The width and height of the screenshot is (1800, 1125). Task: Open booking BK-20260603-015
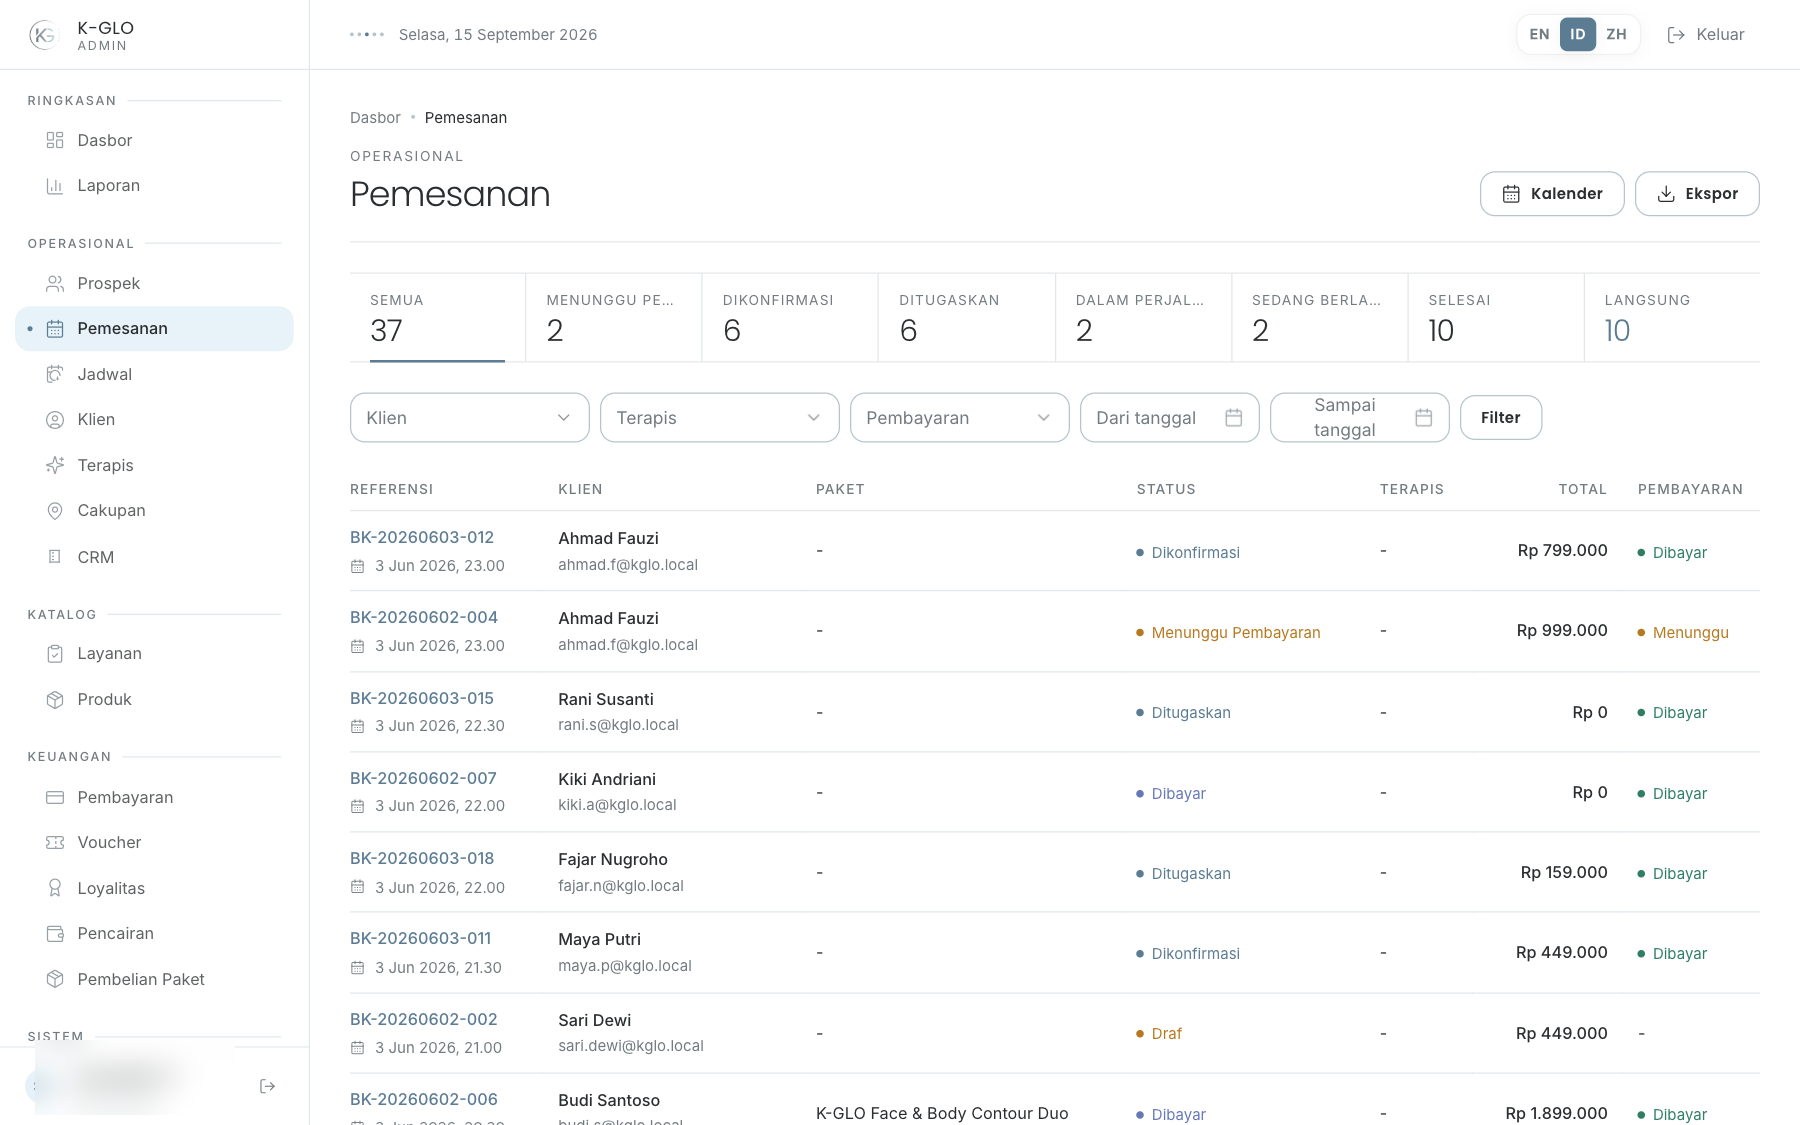tap(422, 698)
